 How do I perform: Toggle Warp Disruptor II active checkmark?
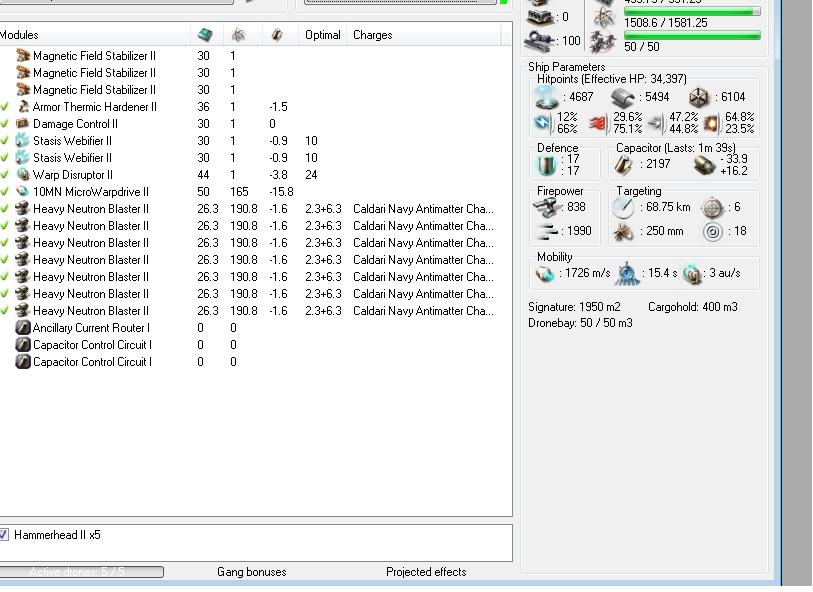click(5, 175)
